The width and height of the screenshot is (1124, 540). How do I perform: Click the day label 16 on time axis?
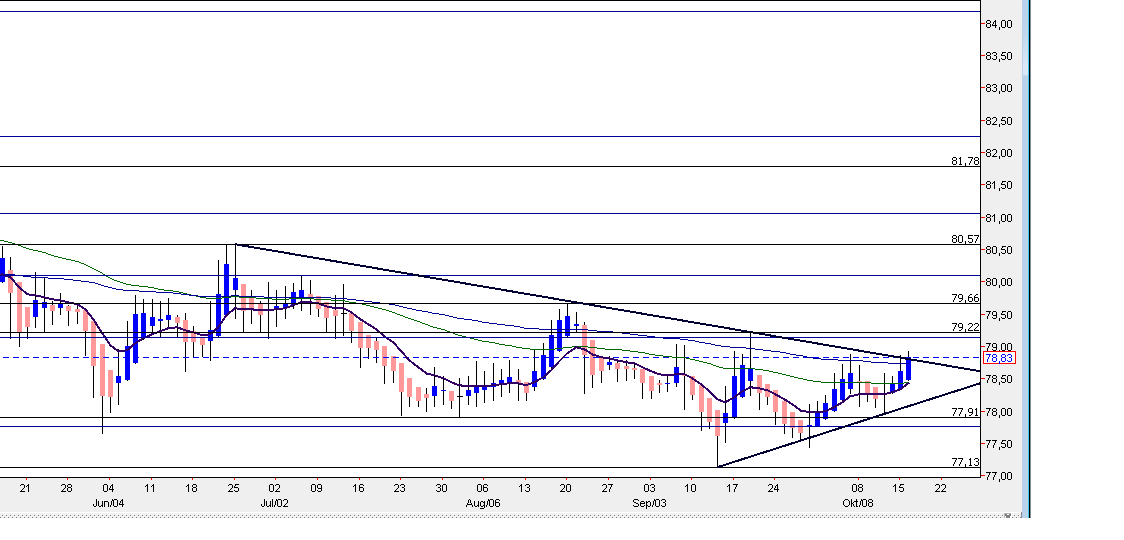click(358, 488)
